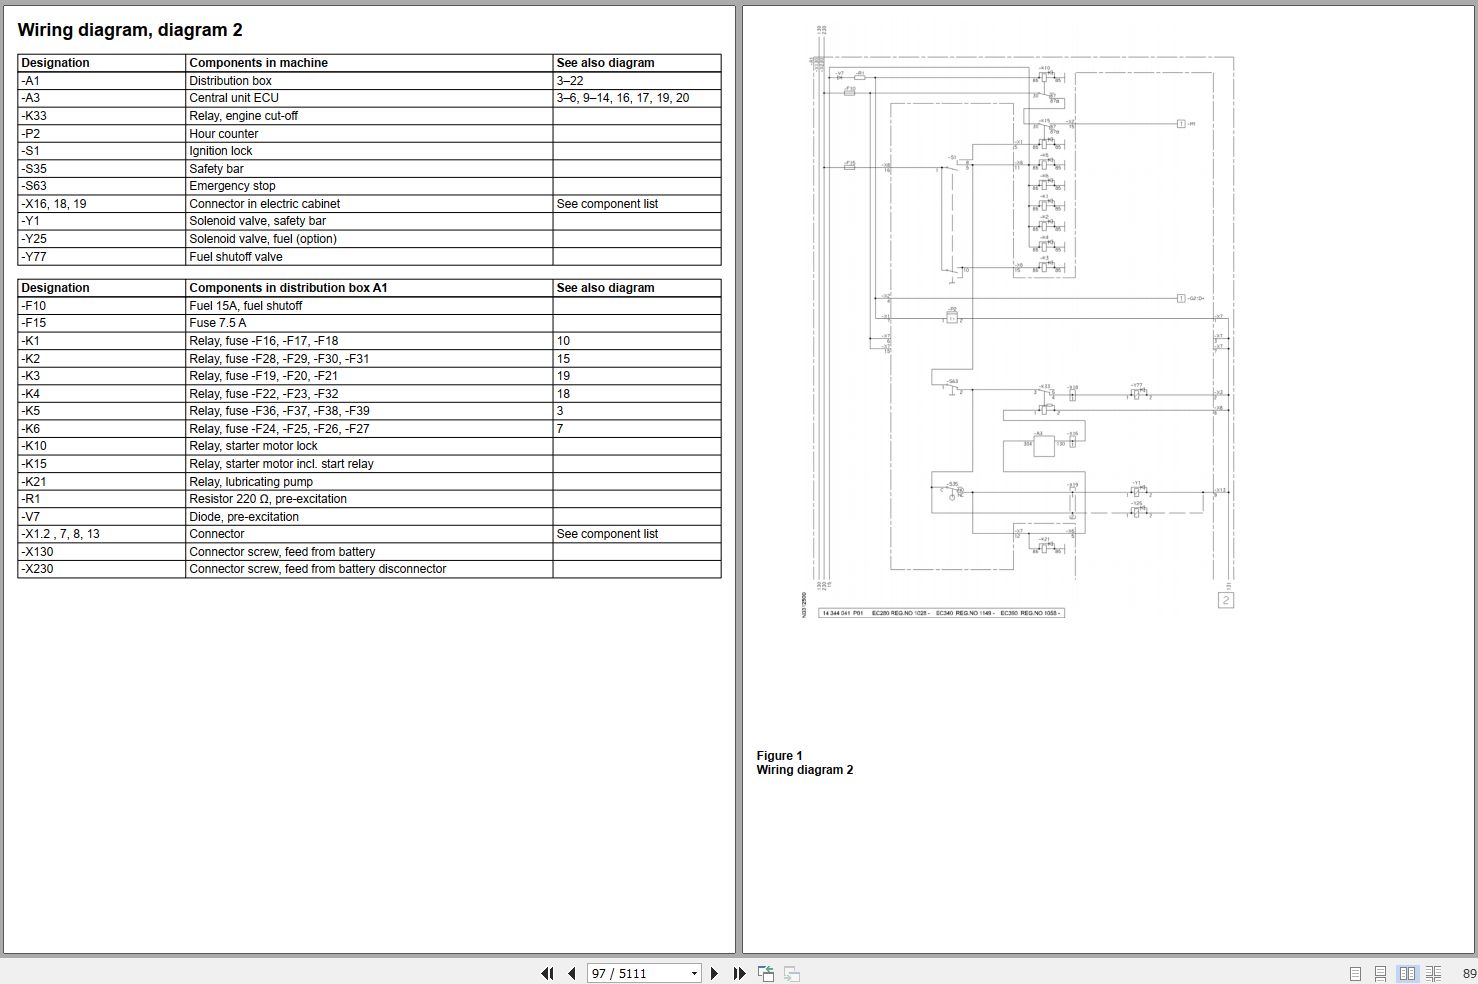Select 'Relay, starter motor lock' cell
This screenshot has height=984, width=1478.
click(x=369, y=446)
